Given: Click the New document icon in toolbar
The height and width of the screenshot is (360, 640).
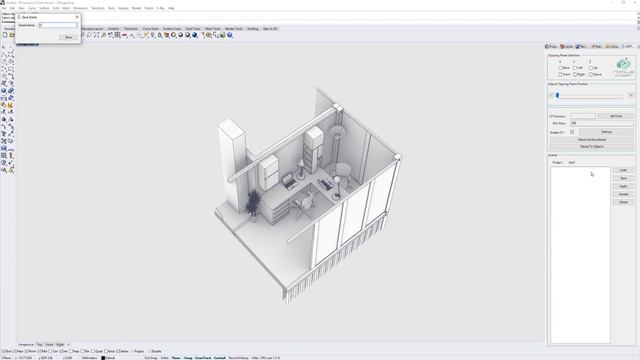Looking at the screenshot, I should pyautogui.click(x=5, y=36).
